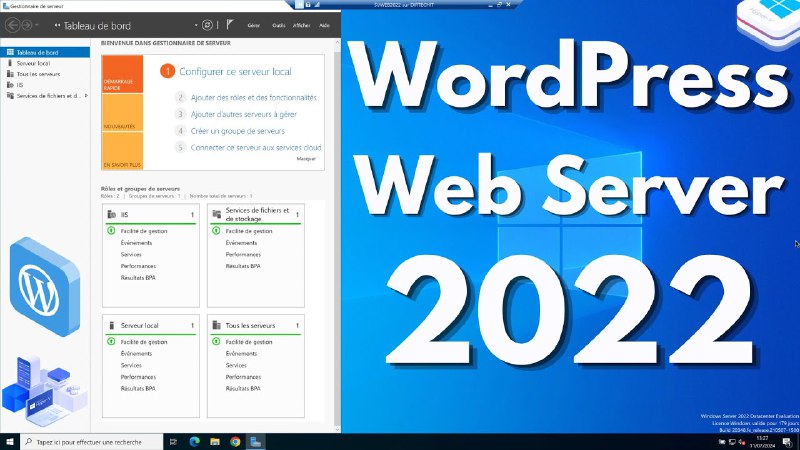800x450 pixels.
Task: Click the IIS tile header icon
Action: 112,214
